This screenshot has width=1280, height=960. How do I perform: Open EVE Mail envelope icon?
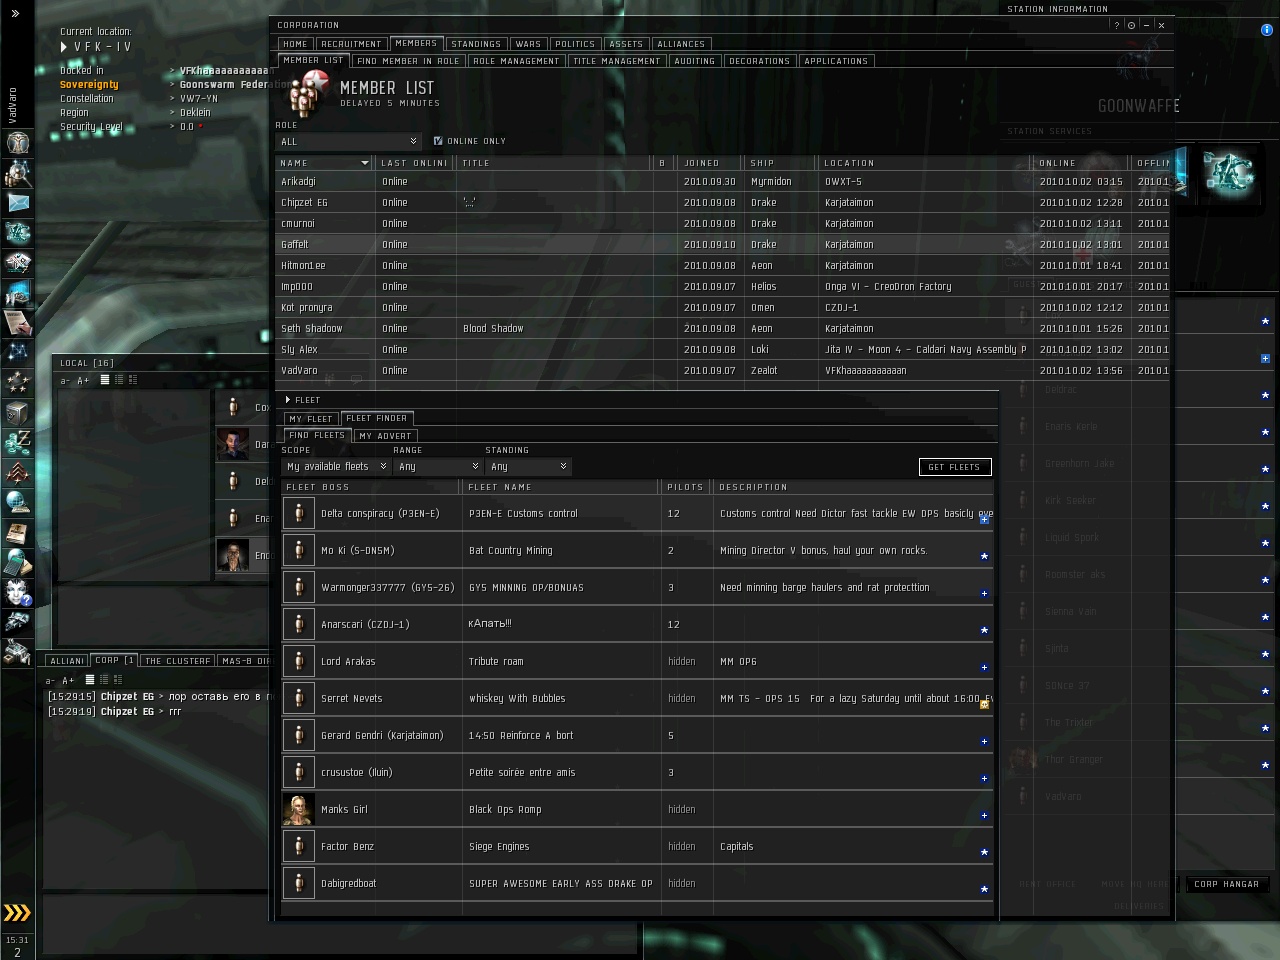point(18,203)
